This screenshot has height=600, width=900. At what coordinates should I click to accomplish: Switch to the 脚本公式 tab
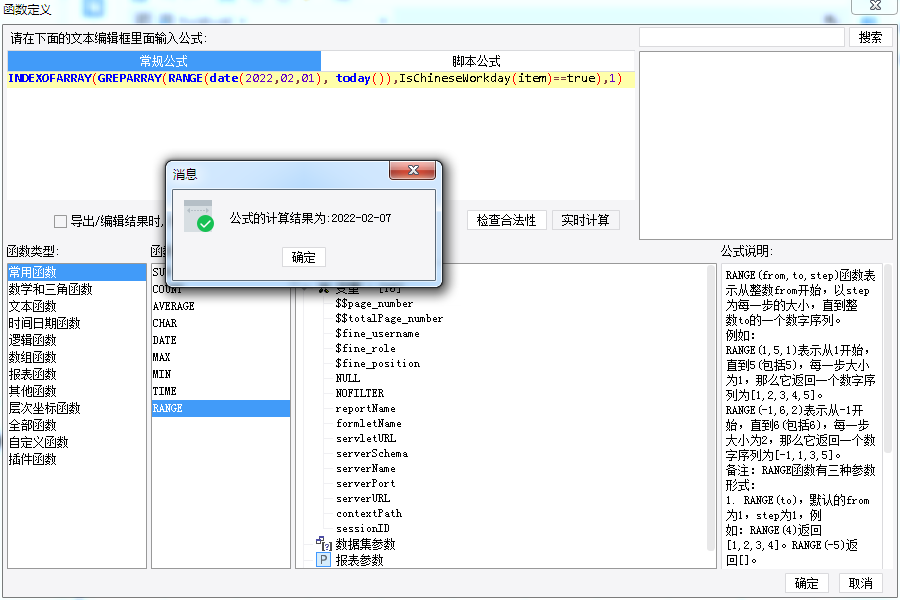click(476, 61)
